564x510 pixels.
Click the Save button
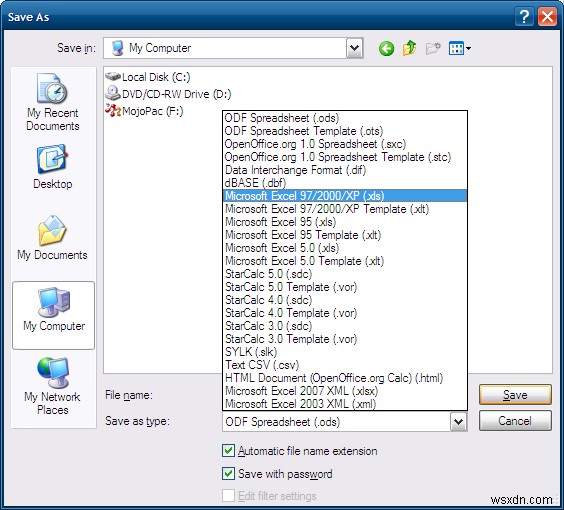[x=515, y=395]
